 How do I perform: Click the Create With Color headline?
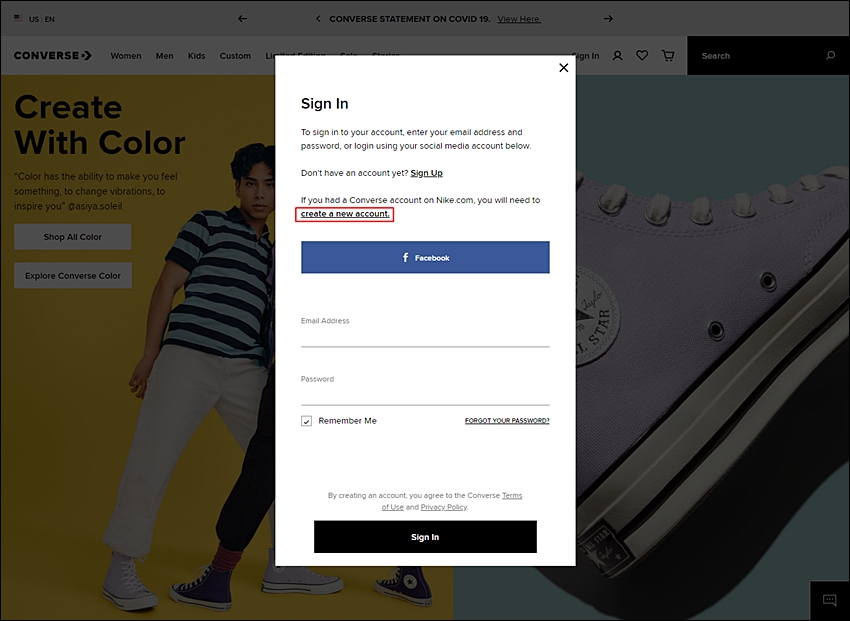(100, 125)
